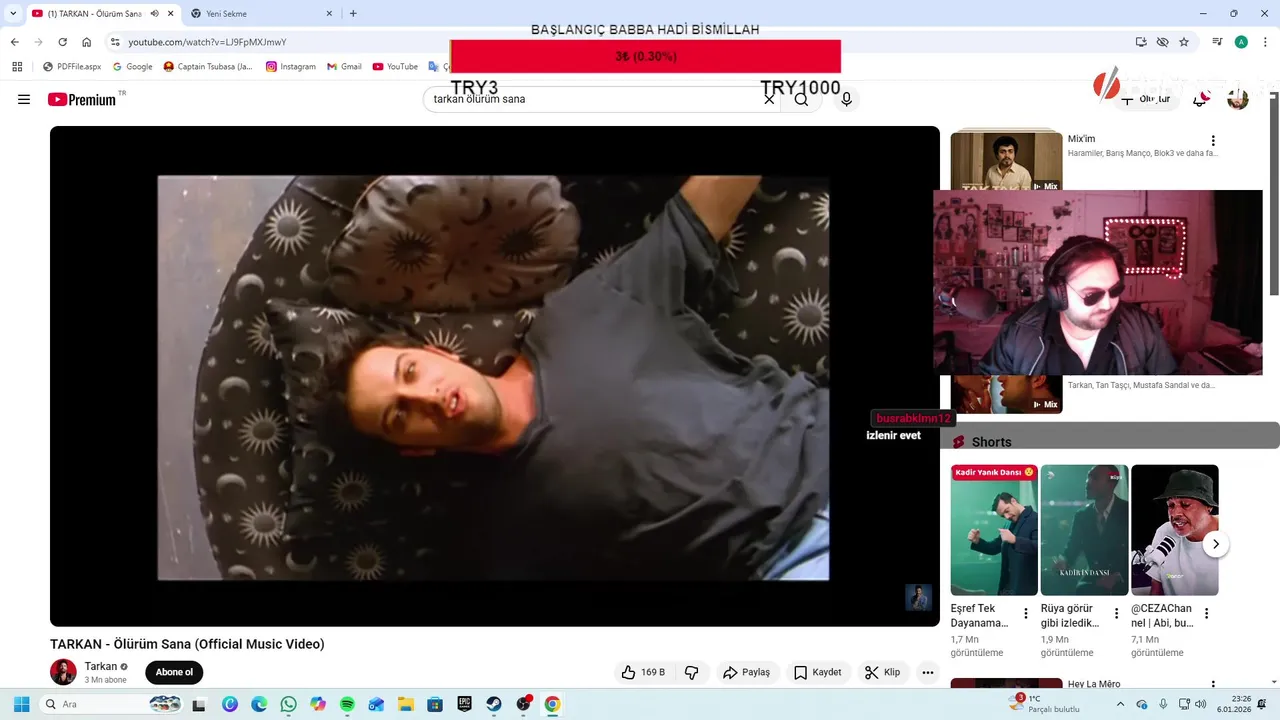This screenshot has width=1280, height=720.
Task: Mute the TARKAN tab audio
Action: pyautogui.click(x=155, y=14)
